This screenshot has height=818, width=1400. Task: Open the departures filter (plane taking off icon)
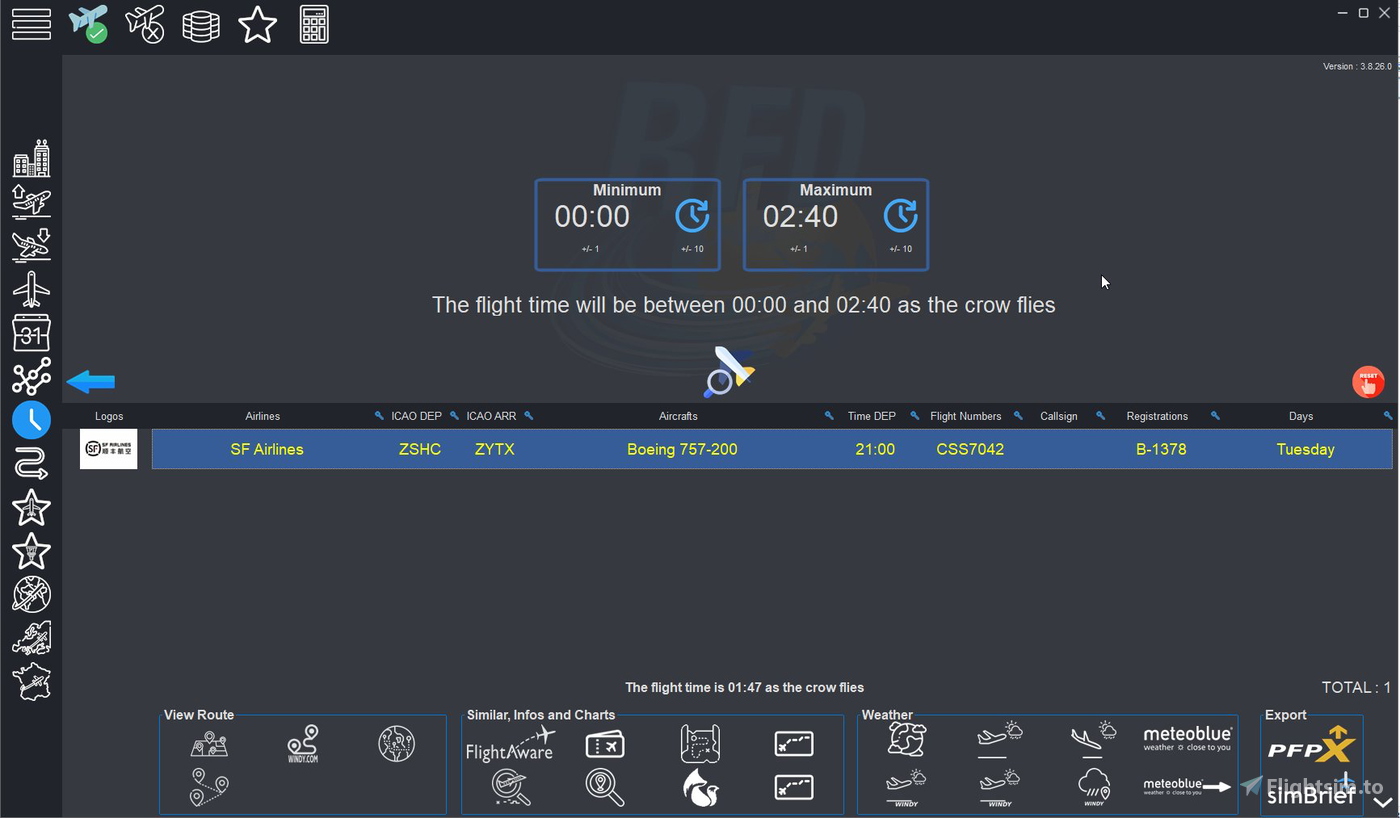(31, 201)
